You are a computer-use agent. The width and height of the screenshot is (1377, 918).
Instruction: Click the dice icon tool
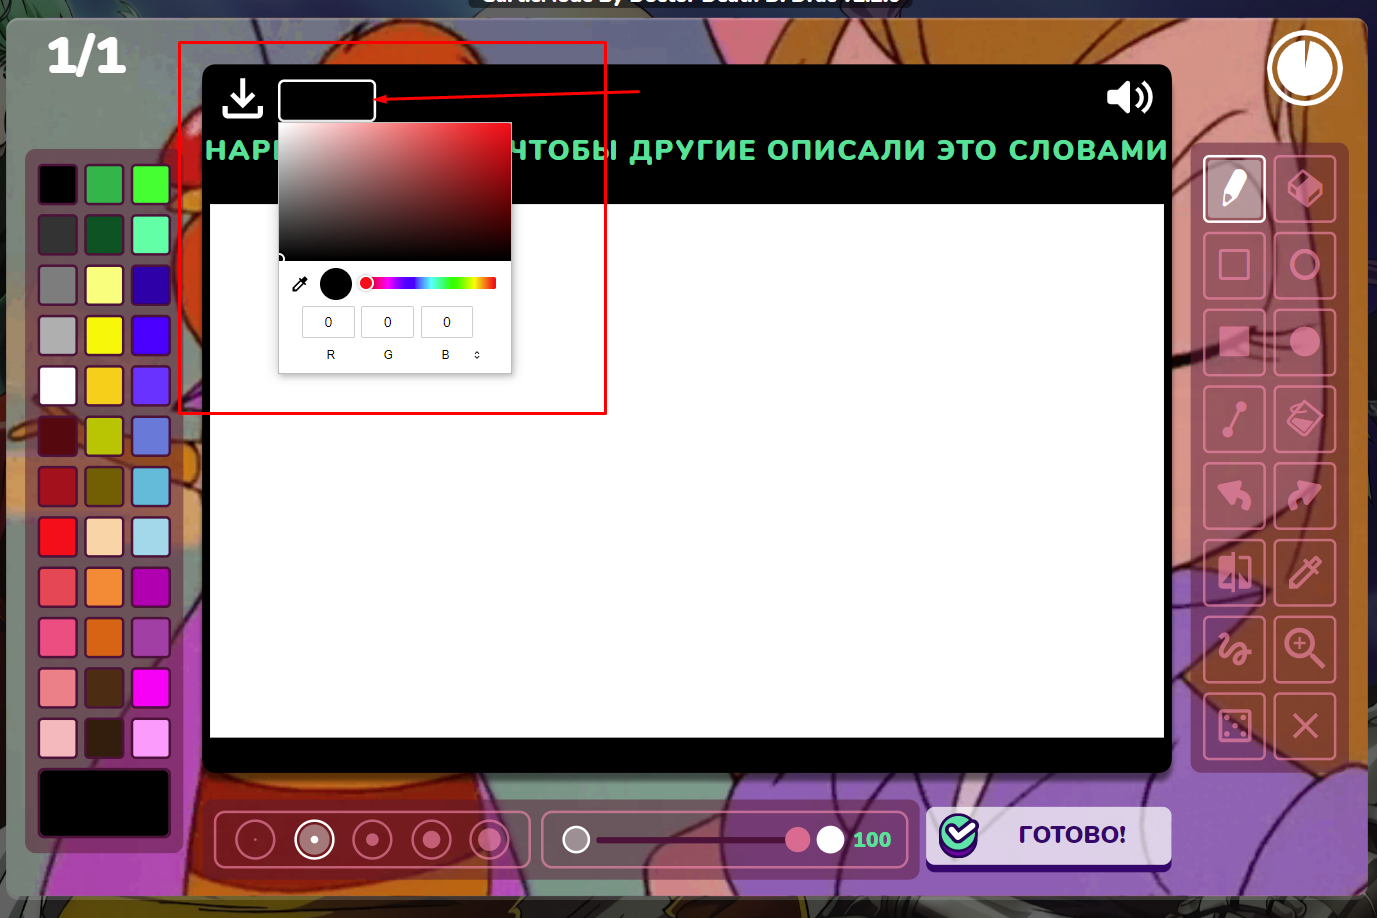click(1234, 726)
